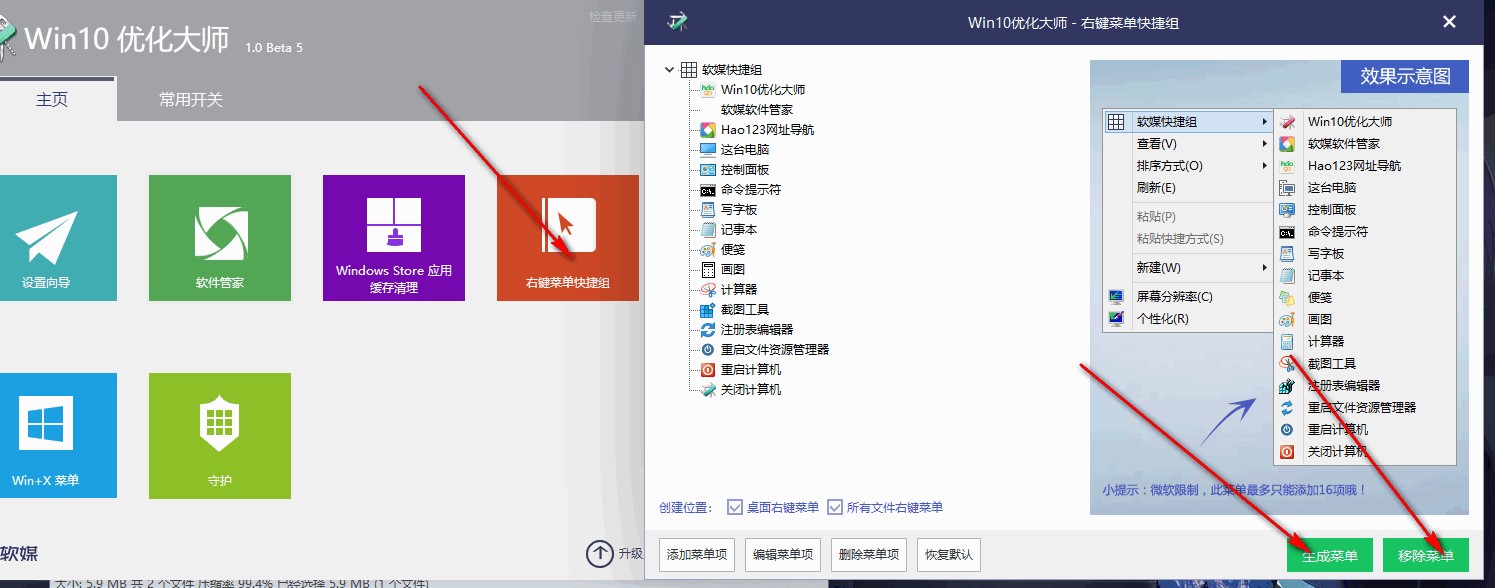Click Hao123 icon in tree list

[708, 130]
